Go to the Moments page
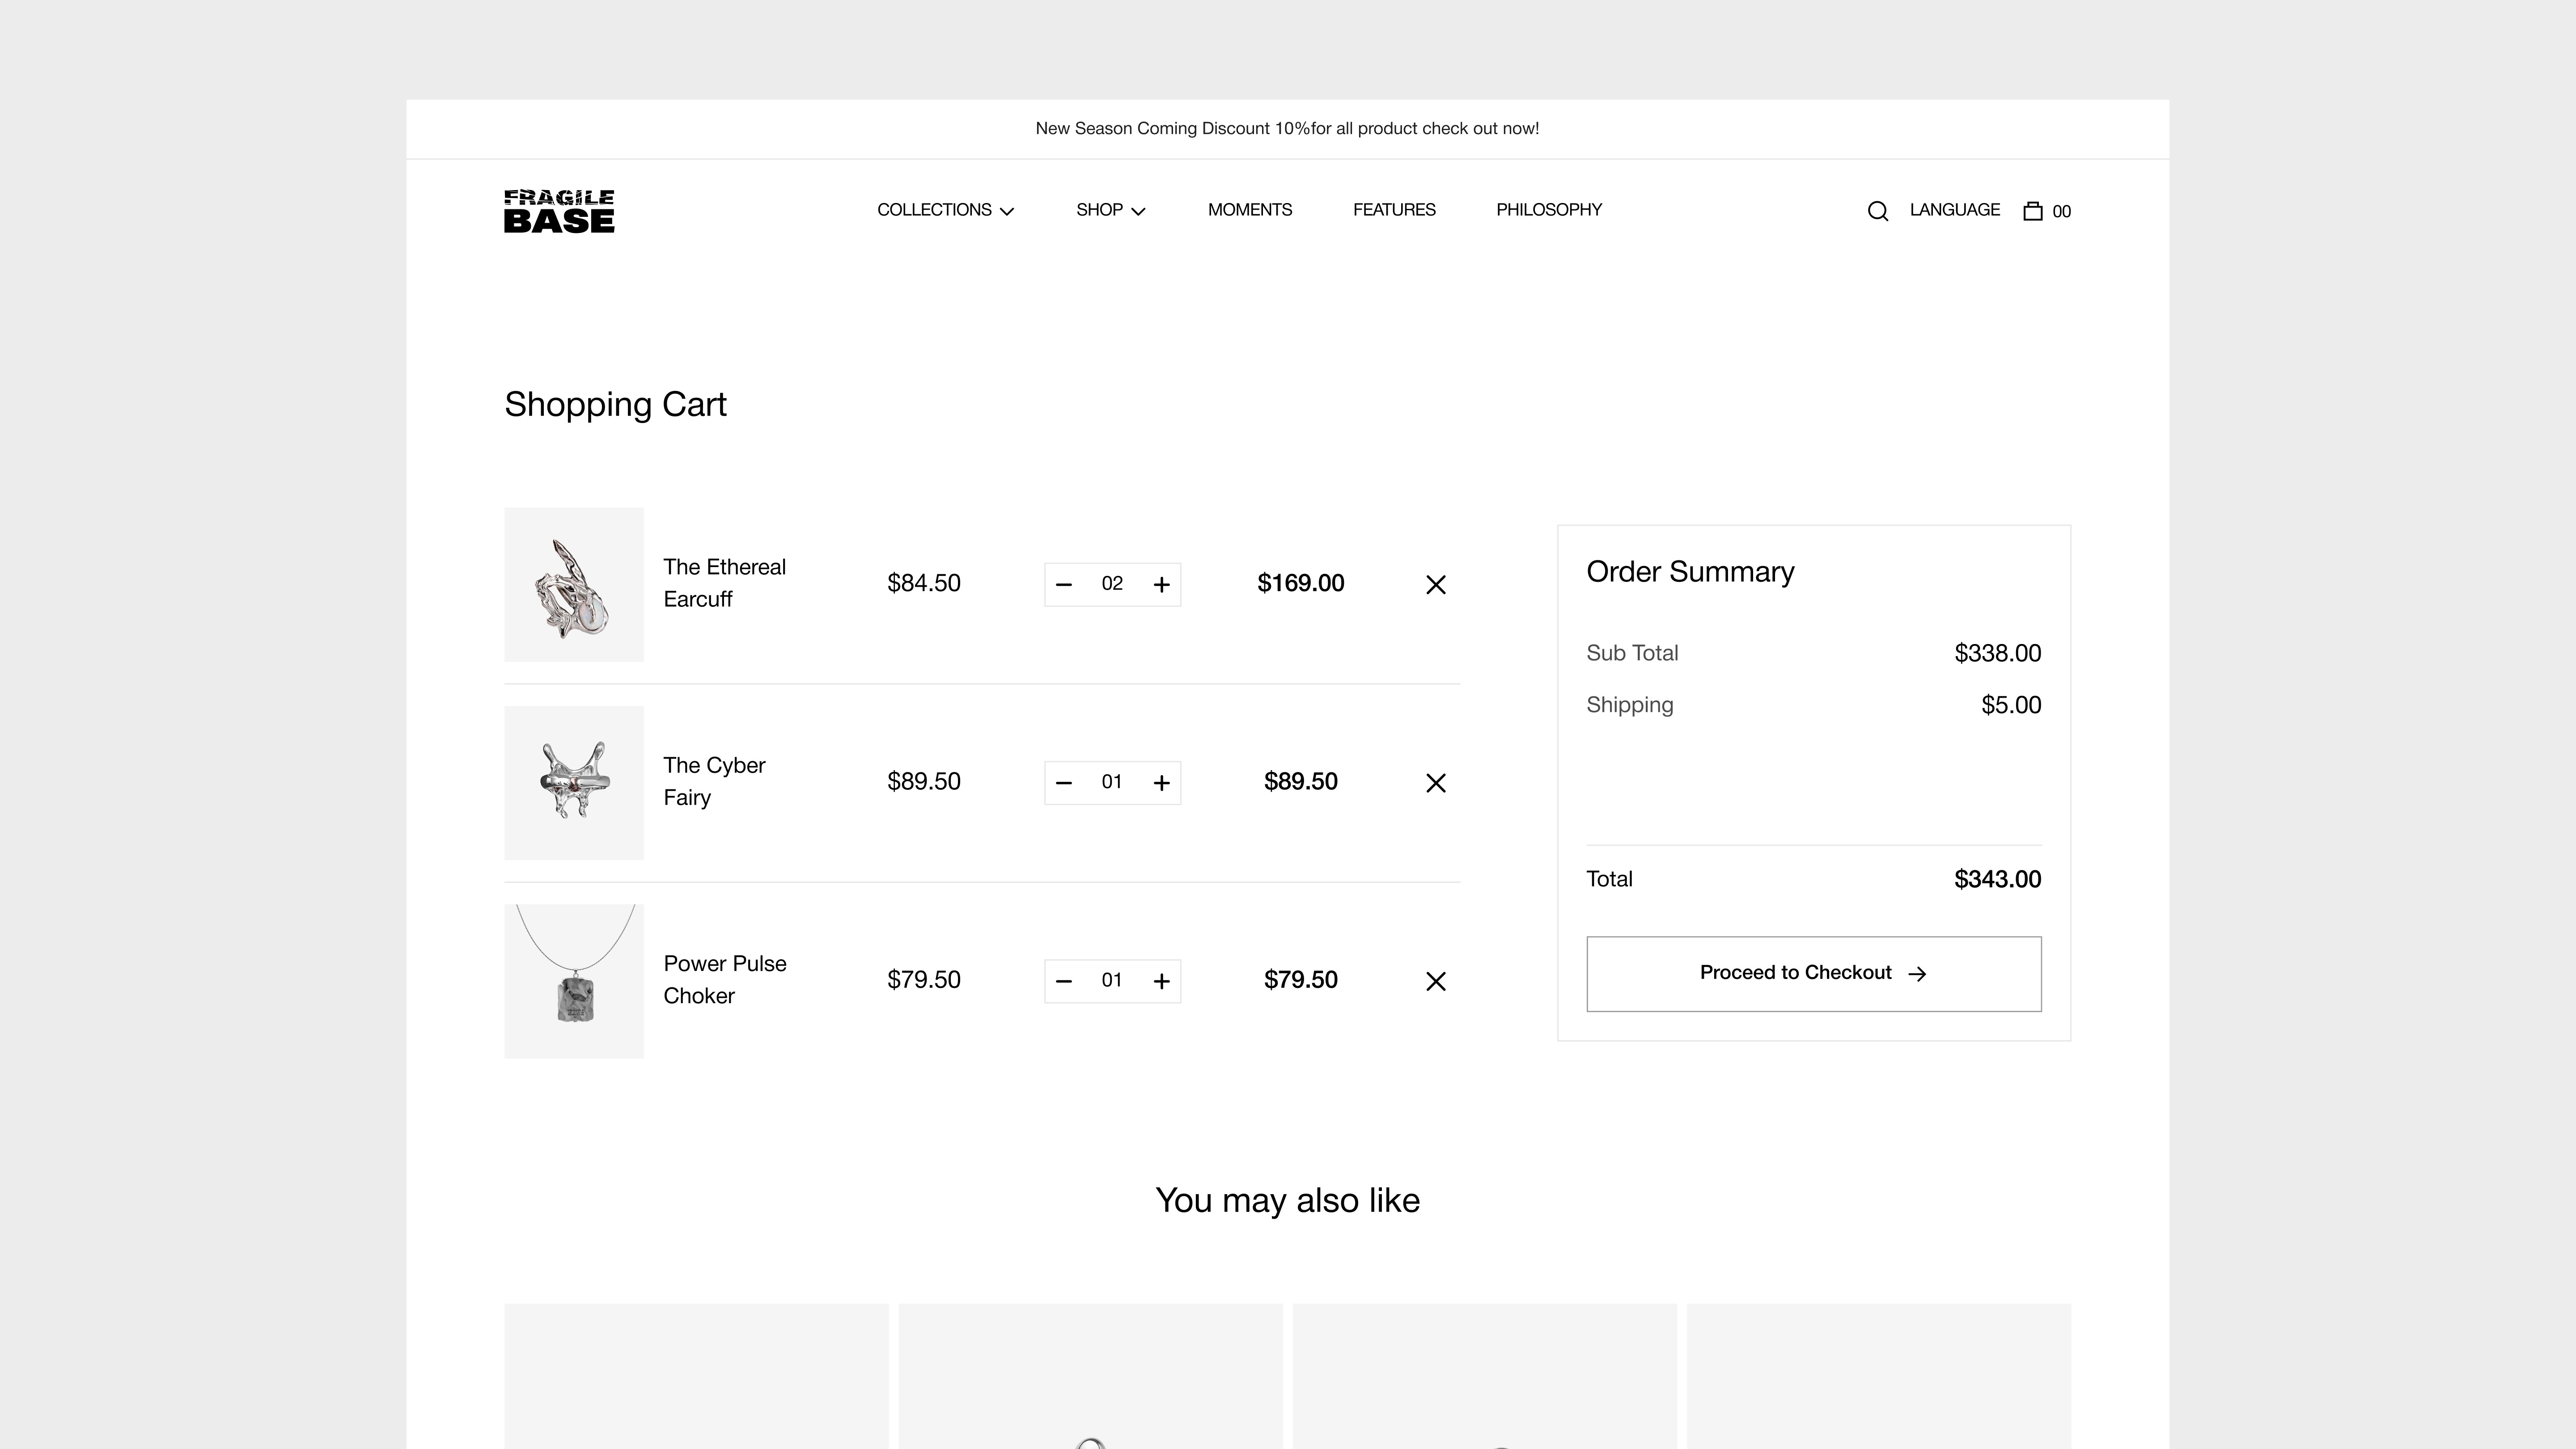Viewport: 2576px width, 1449px height. coord(1249,210)
